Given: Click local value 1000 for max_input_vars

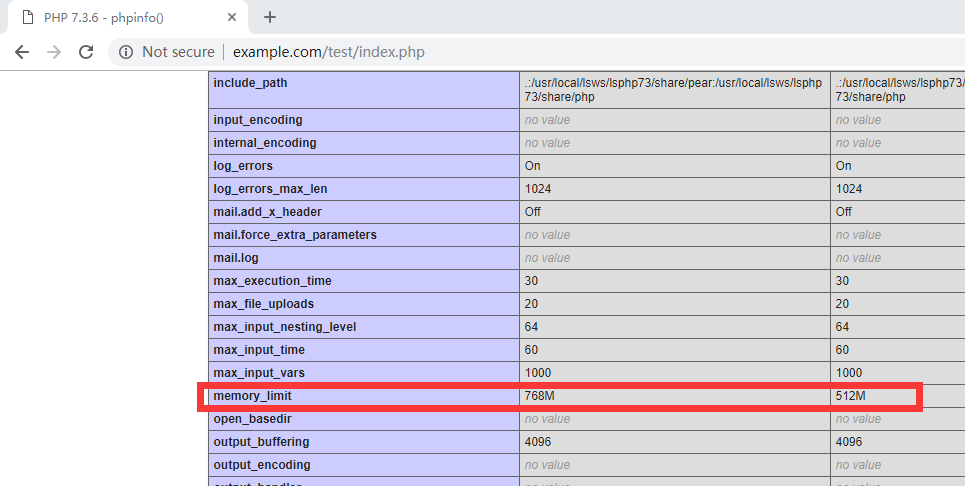Looking at the screenshot, I should (538, 373).
